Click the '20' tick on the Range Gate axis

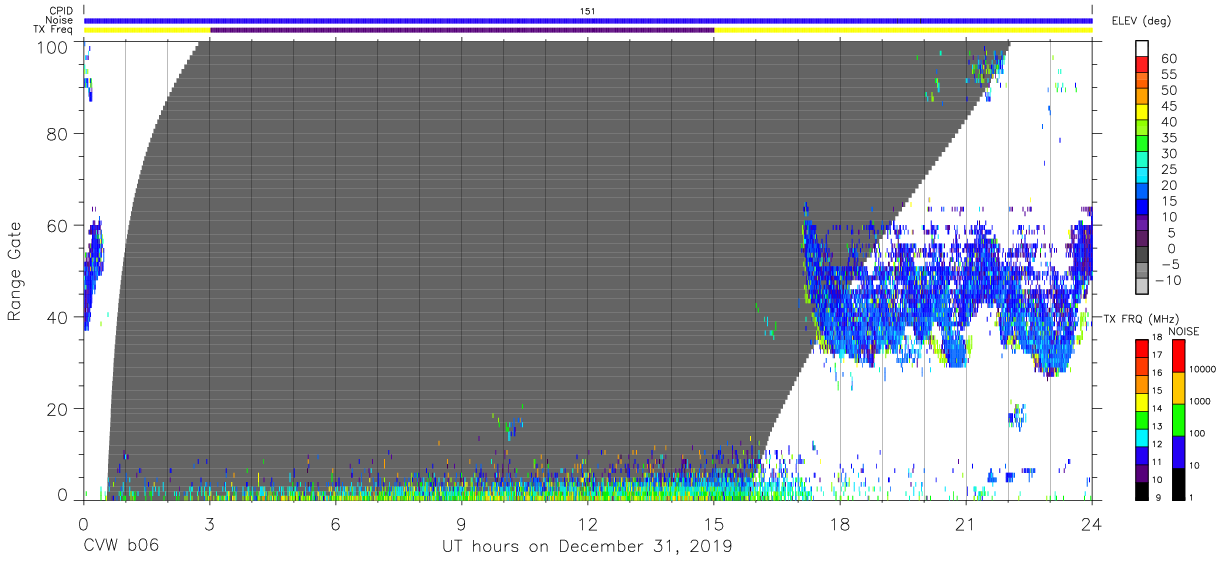tap(56, 409)
